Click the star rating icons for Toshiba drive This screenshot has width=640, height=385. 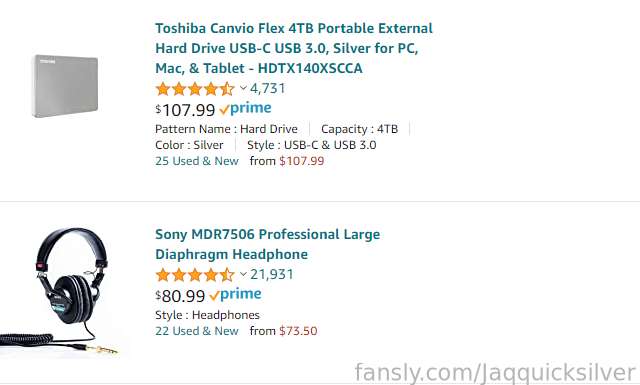(x=195, y=89)
